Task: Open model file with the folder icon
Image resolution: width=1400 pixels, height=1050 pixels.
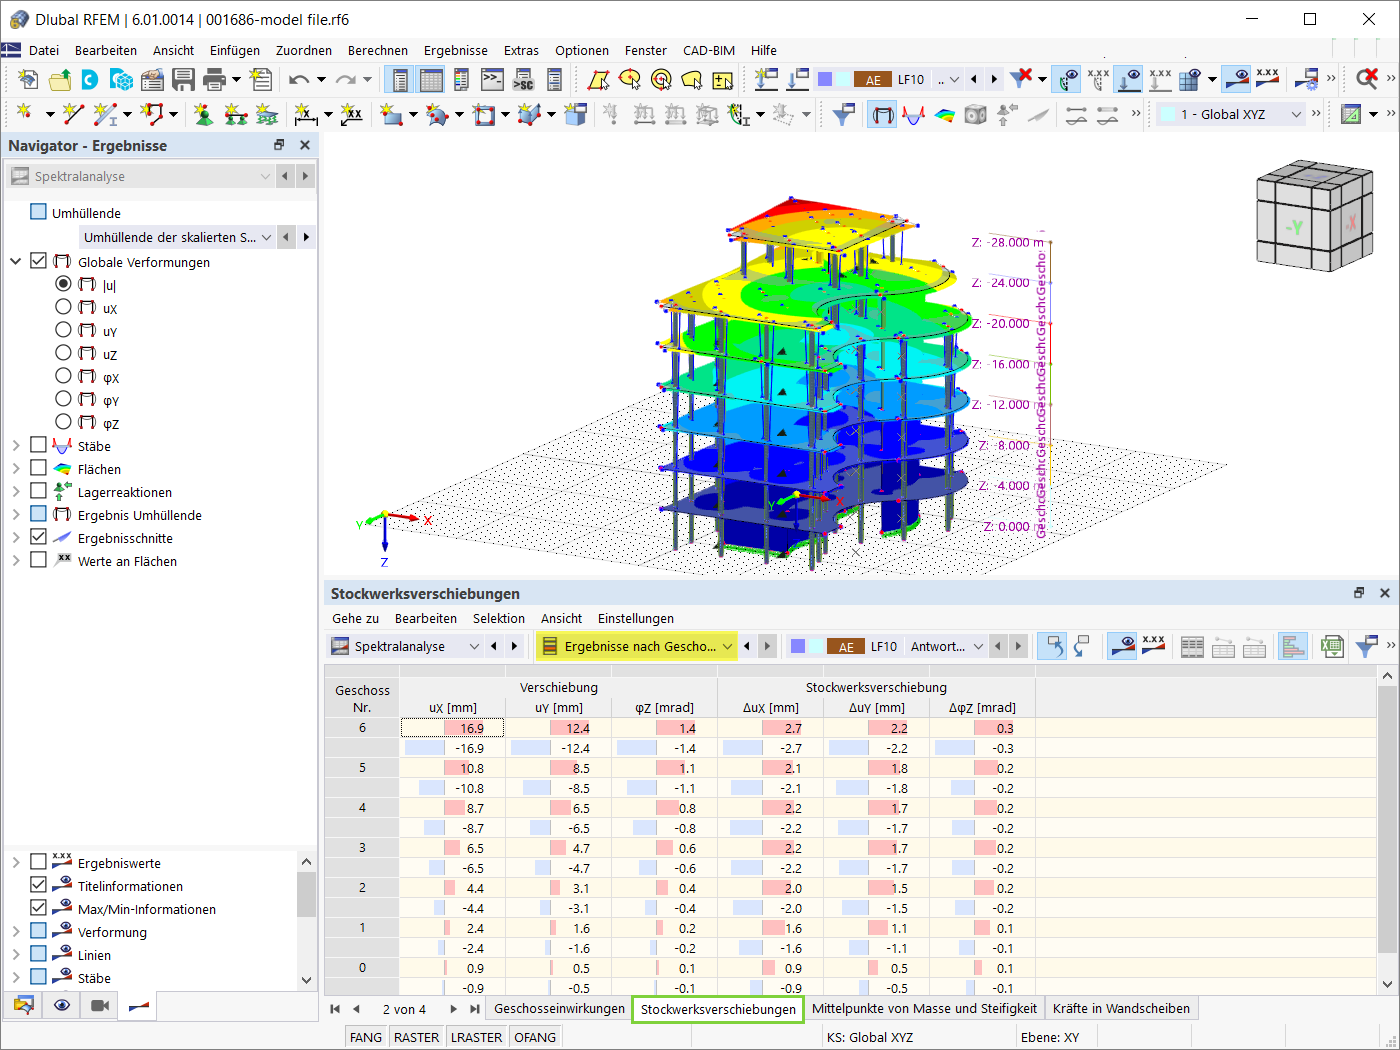Action: 60,80
